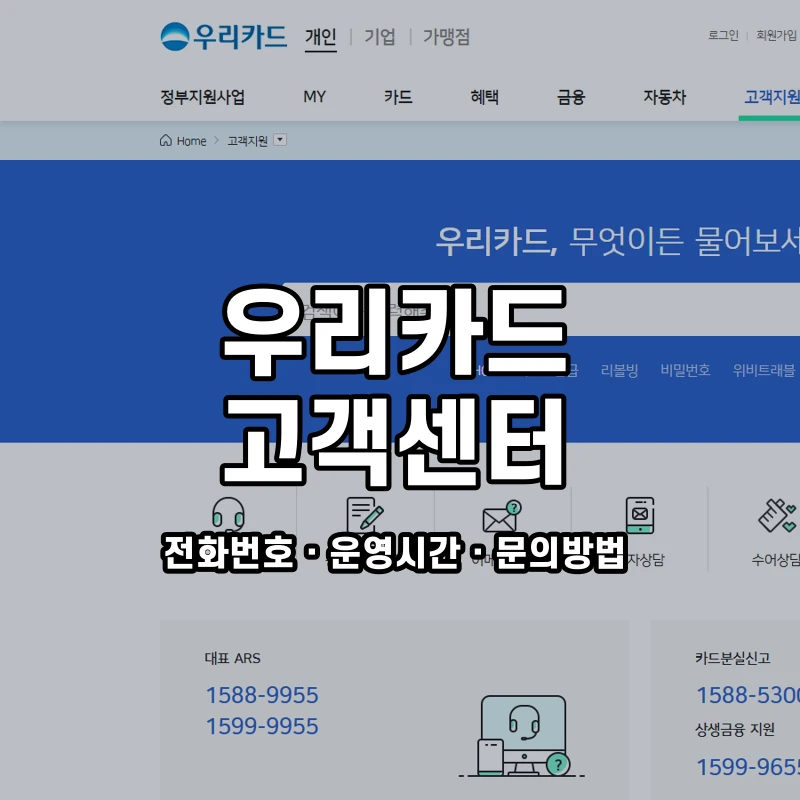The height and width of the screenshot is (800, 800).
Task: Click the Woori Card logo
Action: 223,36
